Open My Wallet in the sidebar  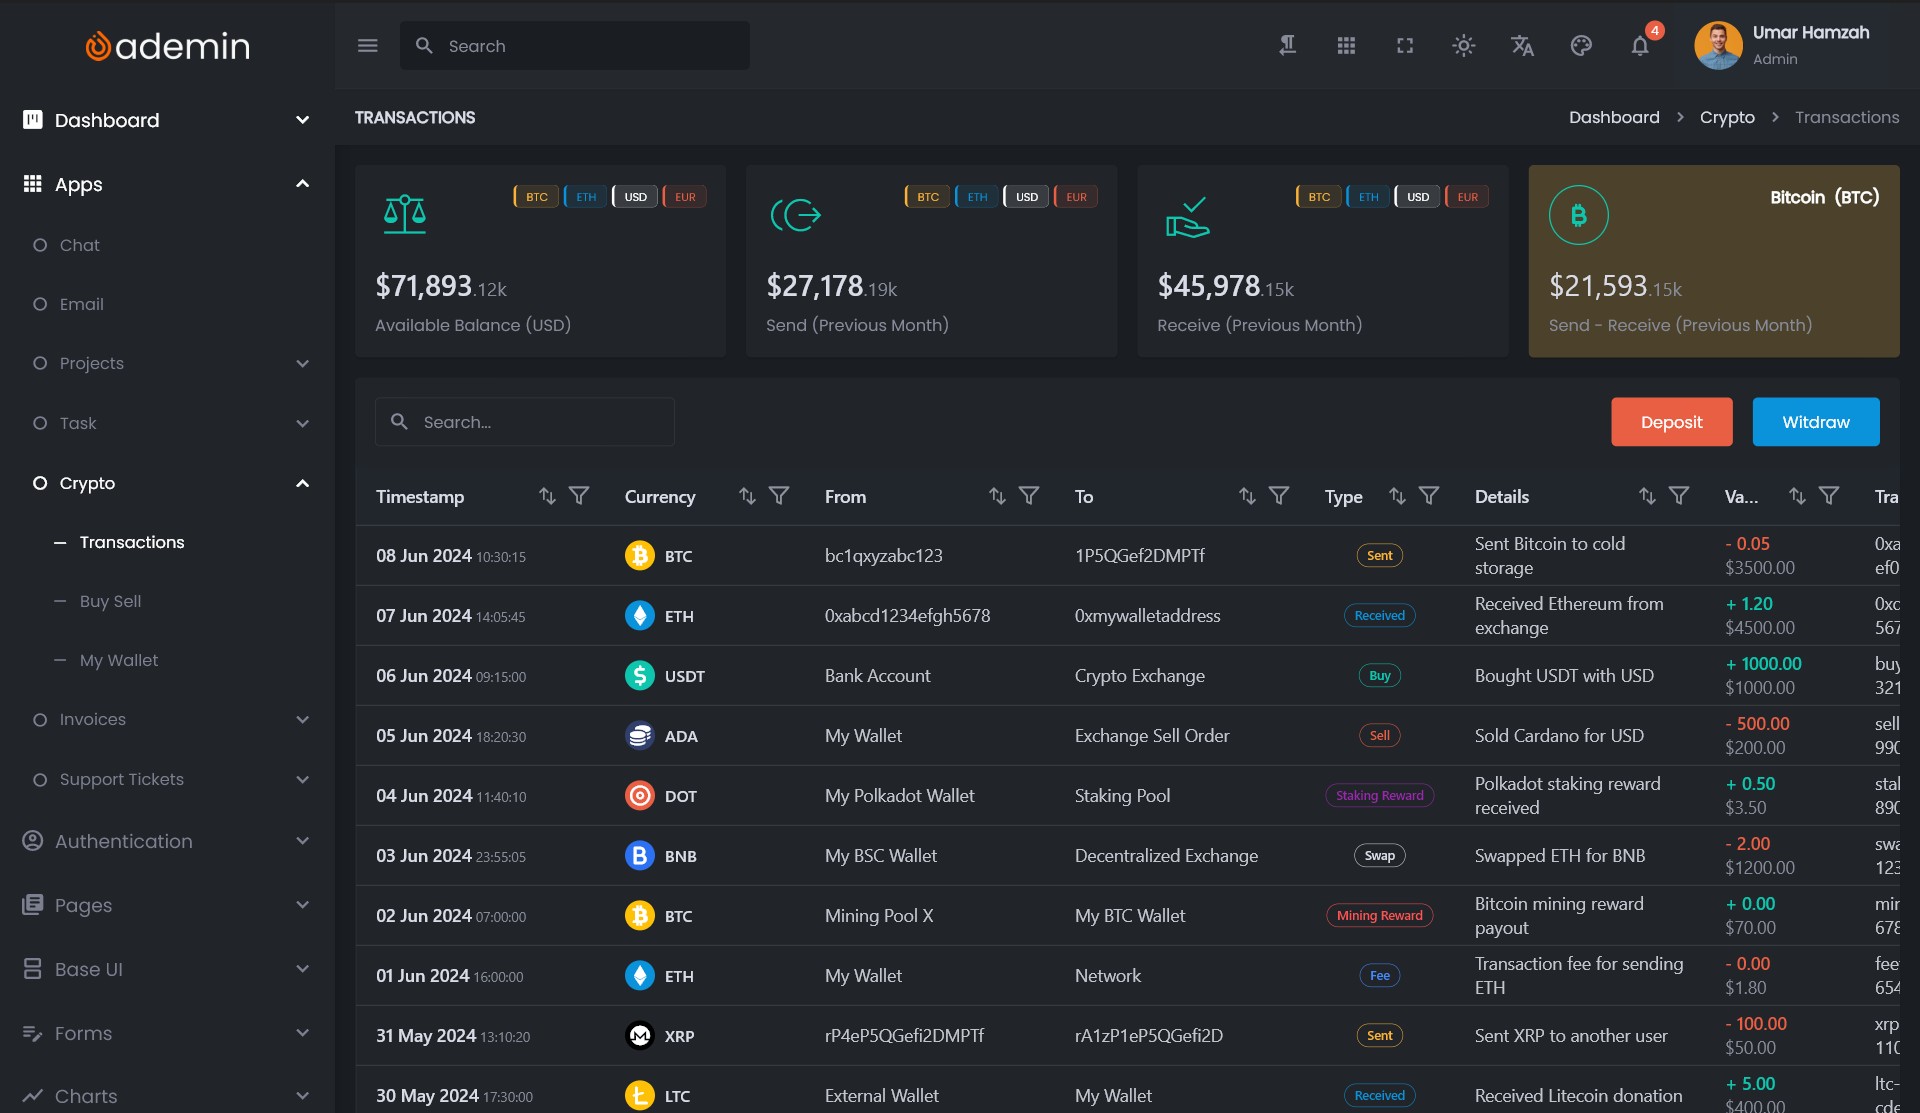(118, 660)
